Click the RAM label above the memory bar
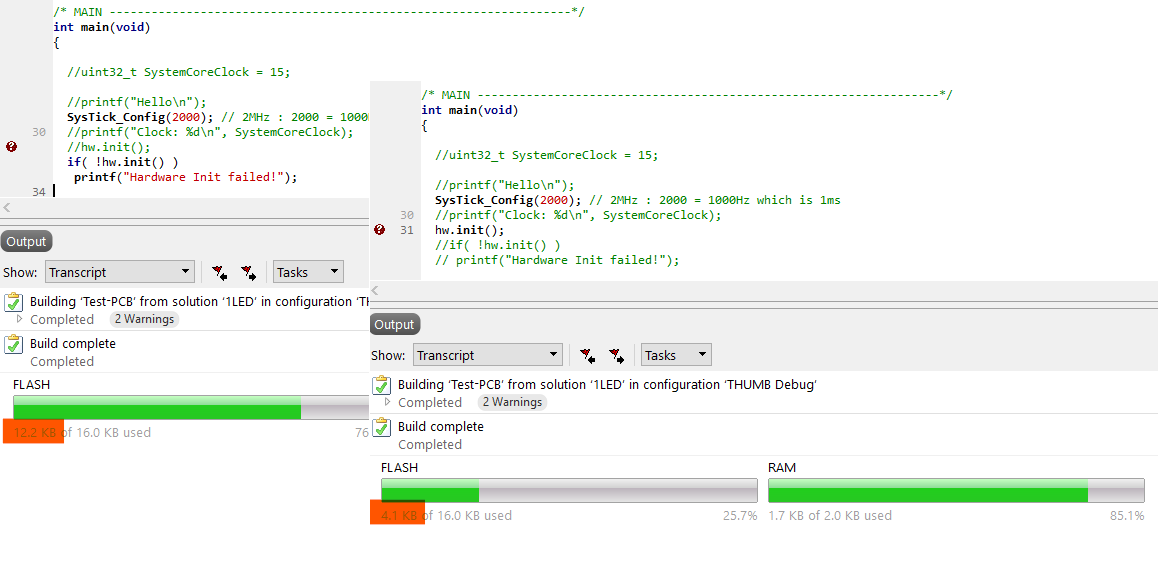This screenshot has width=1162, height=561. [783, 468]
